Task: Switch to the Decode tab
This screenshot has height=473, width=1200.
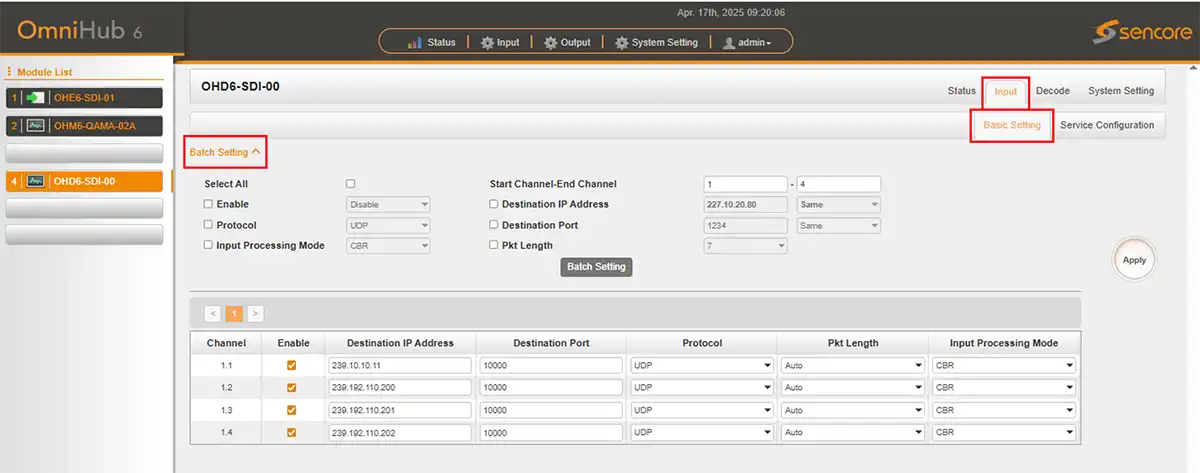Action: point(1052,91)
